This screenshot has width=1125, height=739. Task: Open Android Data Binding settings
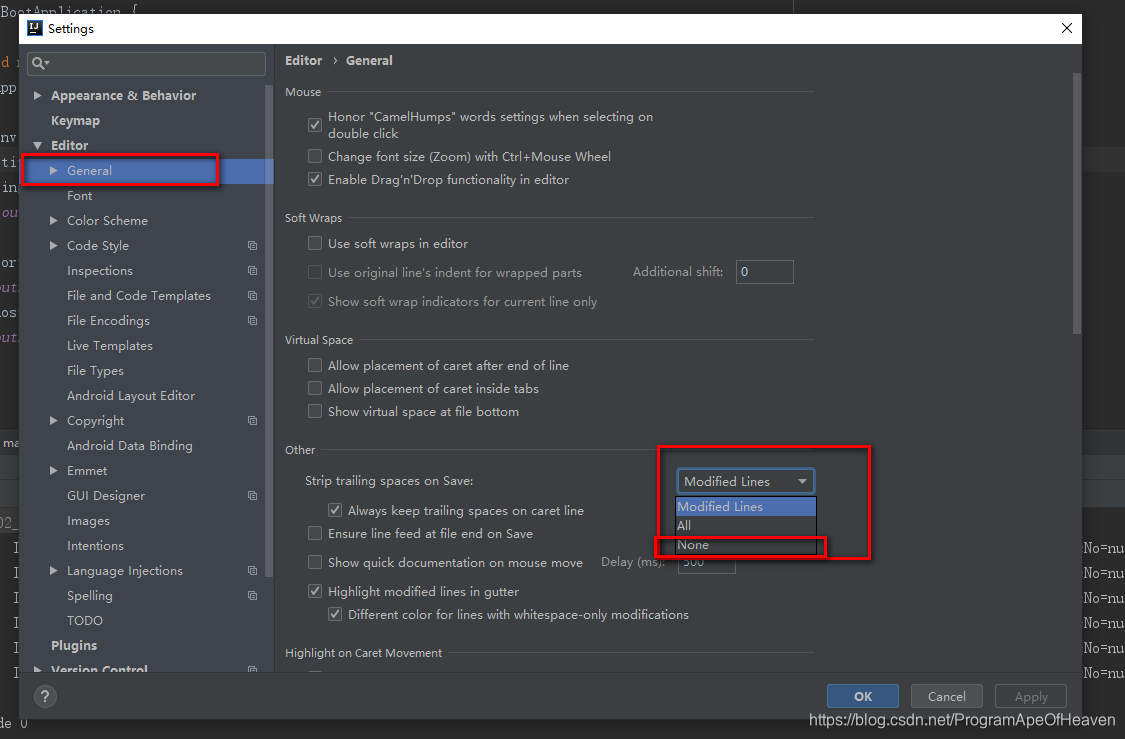click(x=130, y=446)
